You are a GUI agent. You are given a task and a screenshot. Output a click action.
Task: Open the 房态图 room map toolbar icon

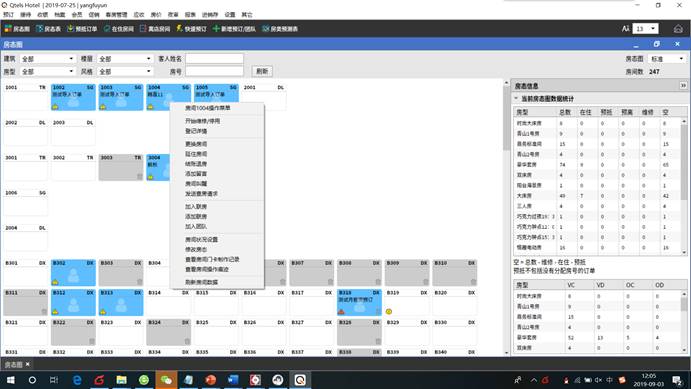coord(17,29)
